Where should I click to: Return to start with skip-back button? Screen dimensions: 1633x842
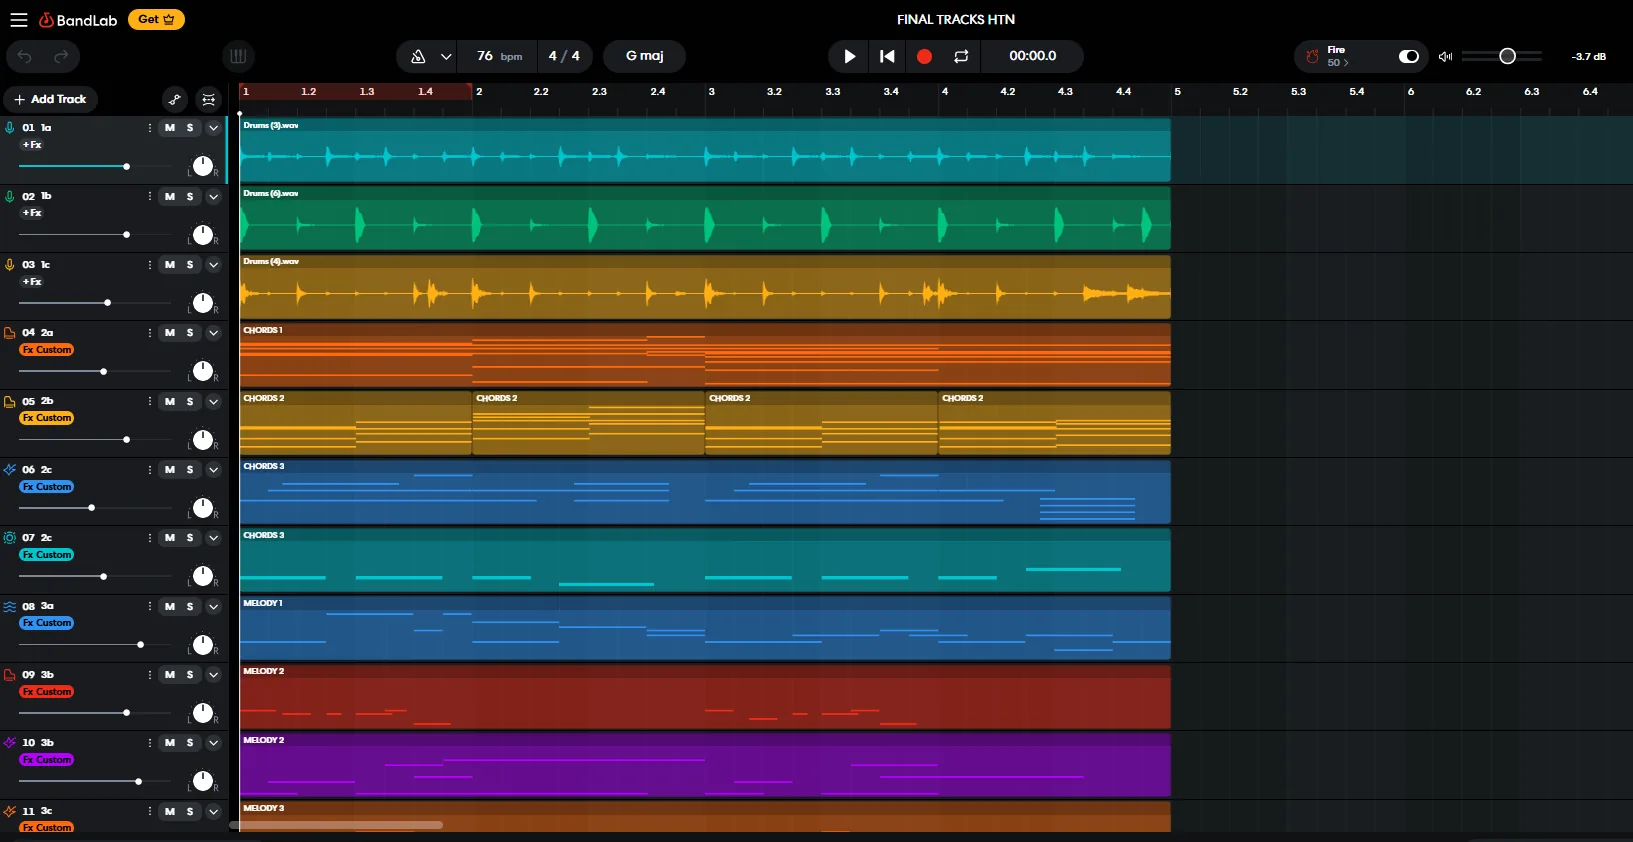[887, 56]
